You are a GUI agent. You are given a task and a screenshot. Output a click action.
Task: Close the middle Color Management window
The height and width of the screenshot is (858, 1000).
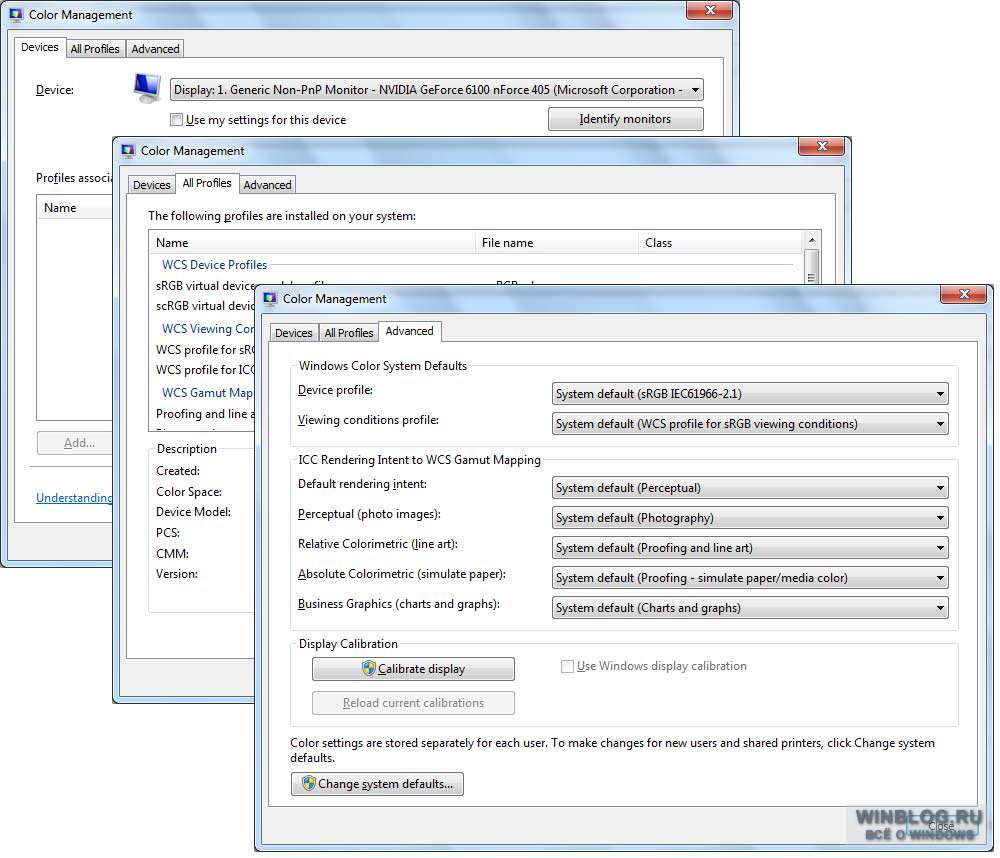(x=822, y=146)
